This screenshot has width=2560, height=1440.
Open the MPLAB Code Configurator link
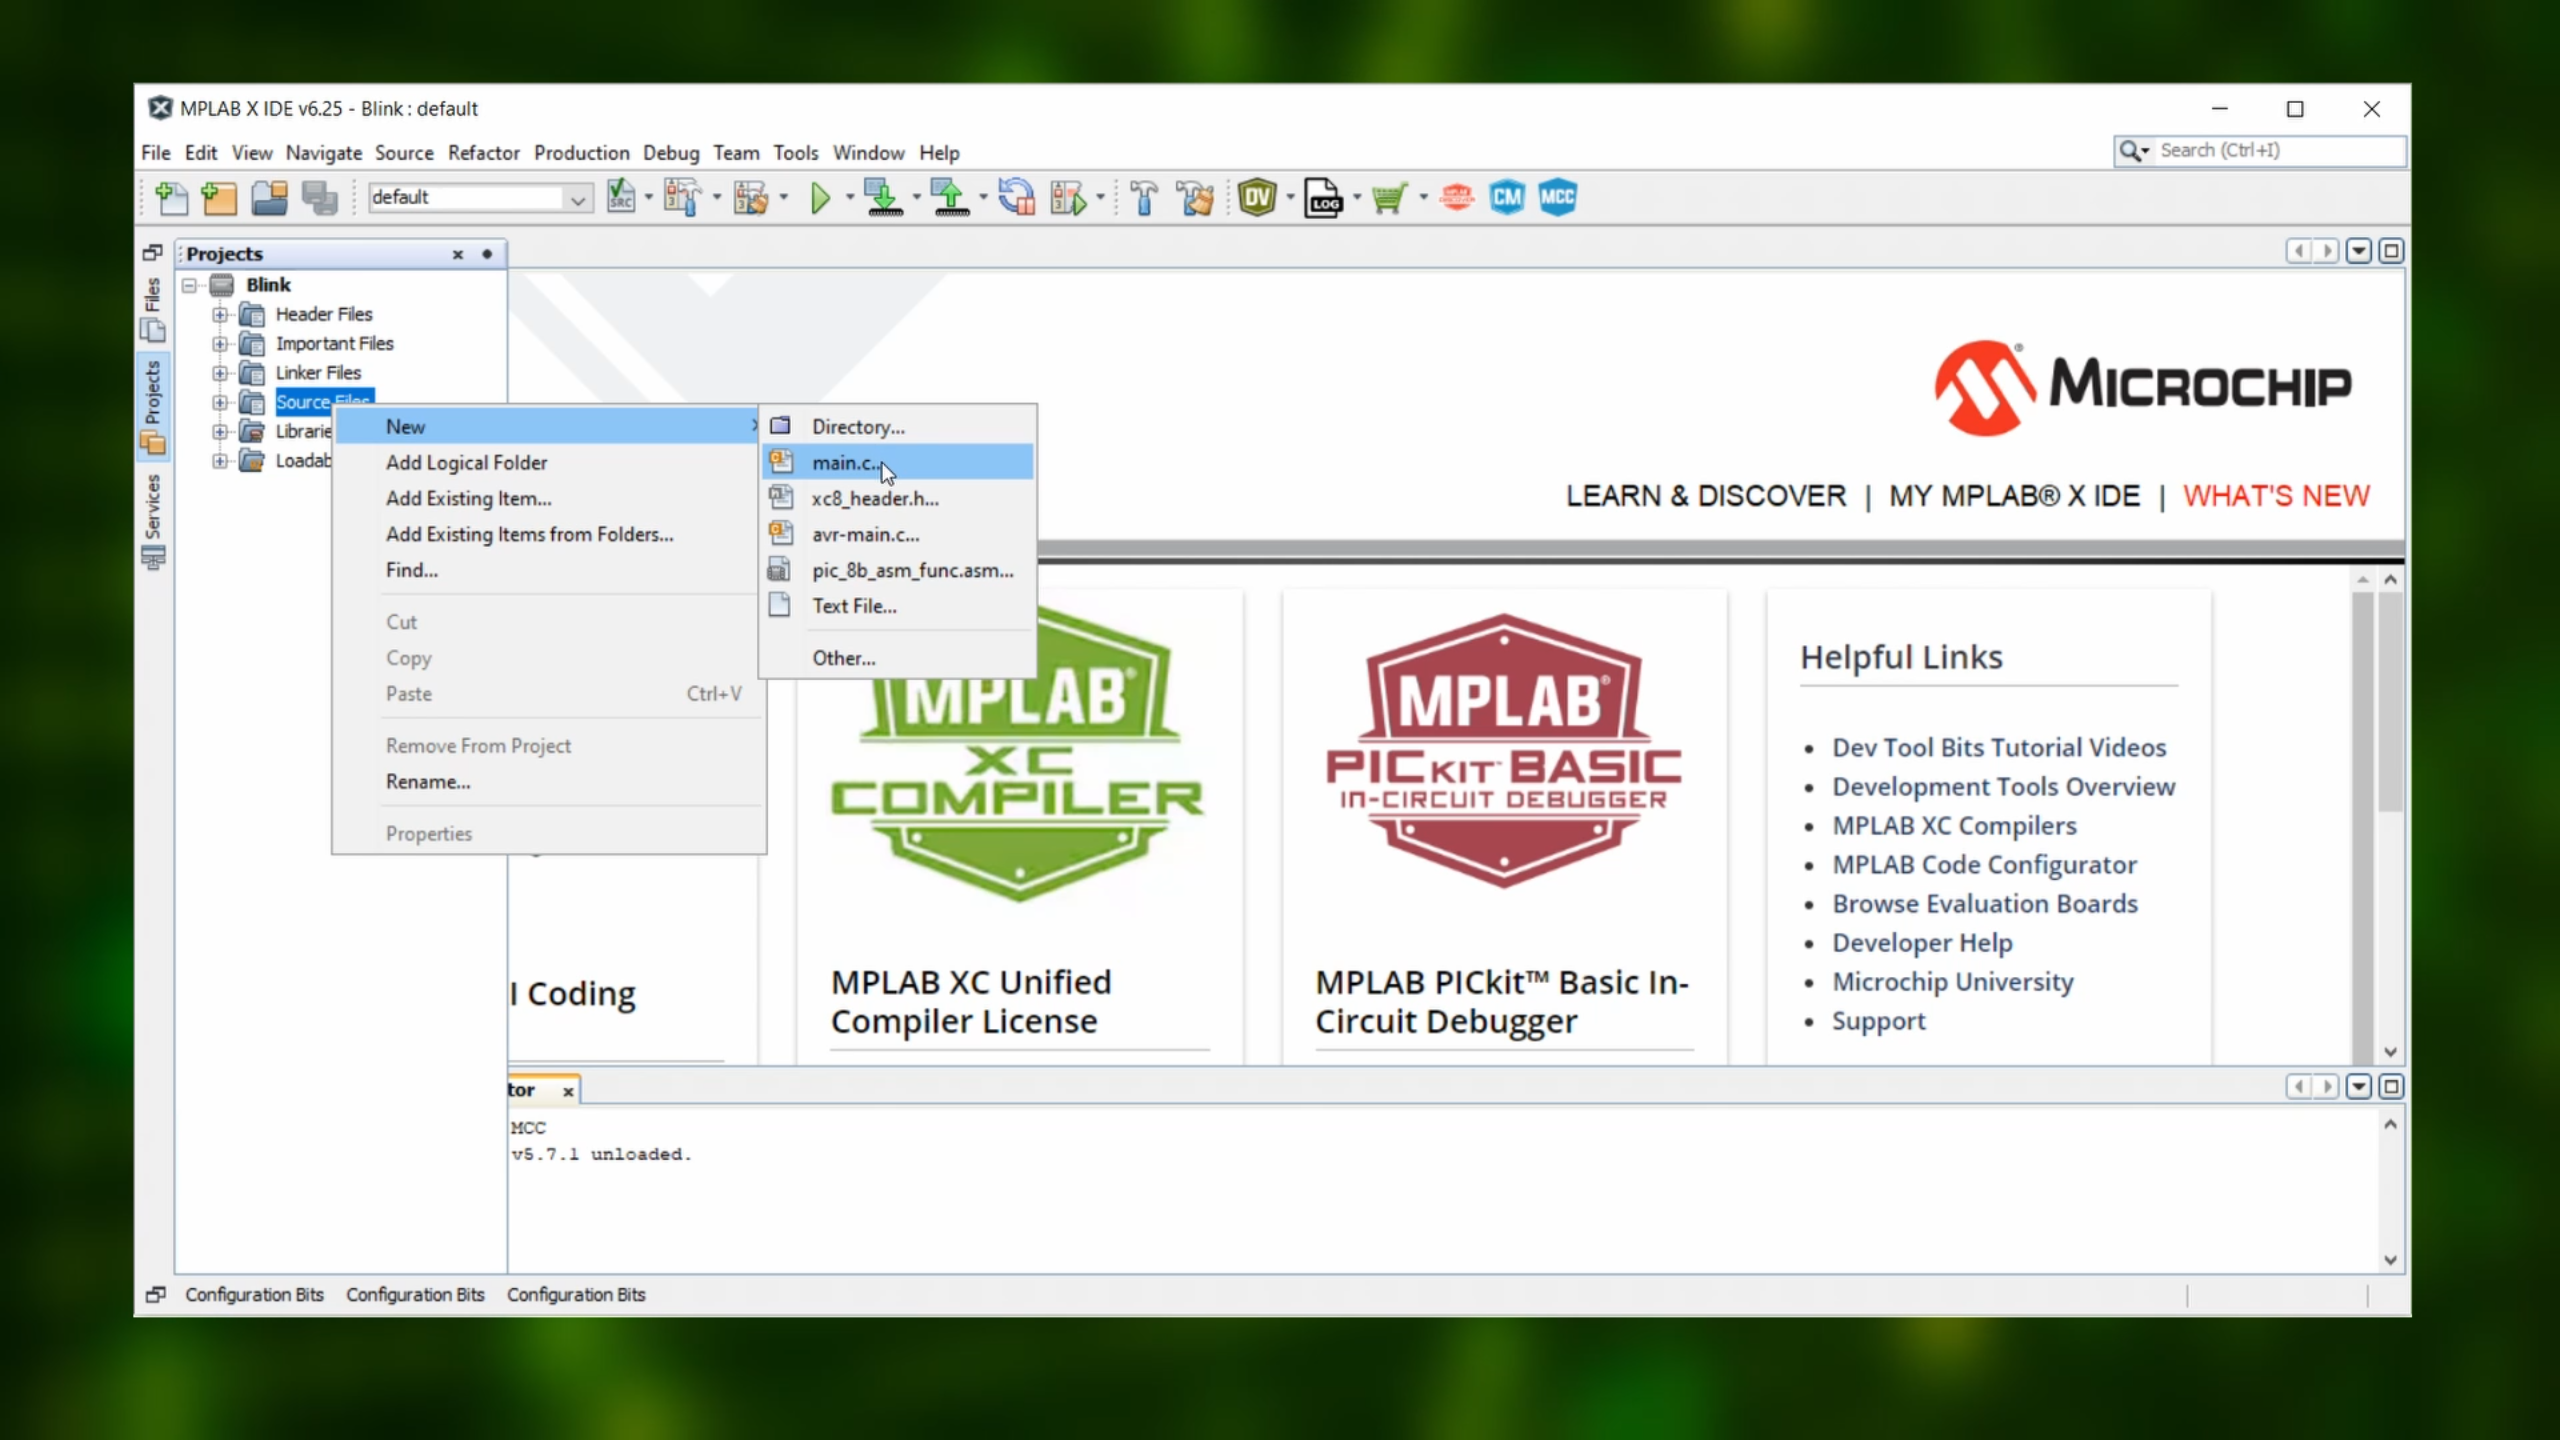(x=1984, y=864)
